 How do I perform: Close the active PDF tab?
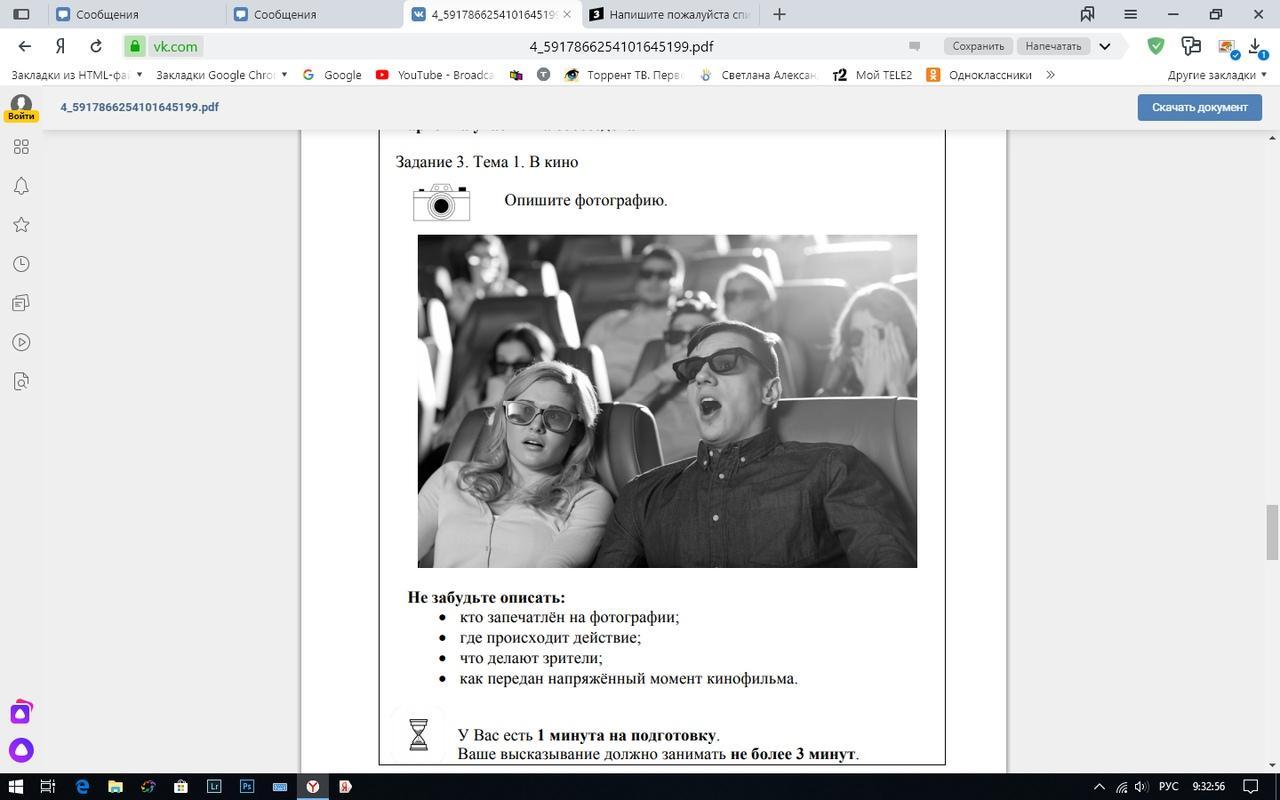tap(568, 14)
